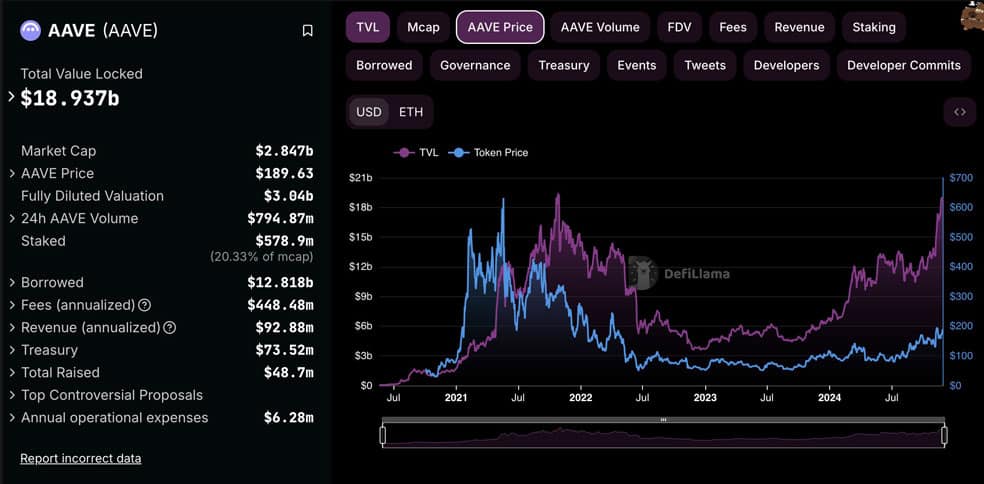Click the 2022 label on the chart axis
The height and width of the screenshot is (484, 984).
(580, 398)
